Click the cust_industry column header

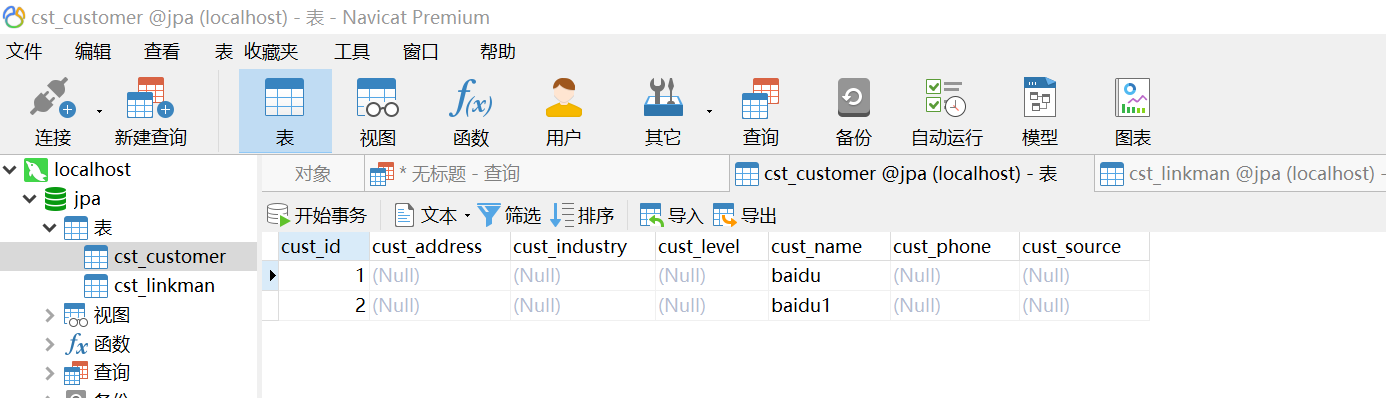583,246
